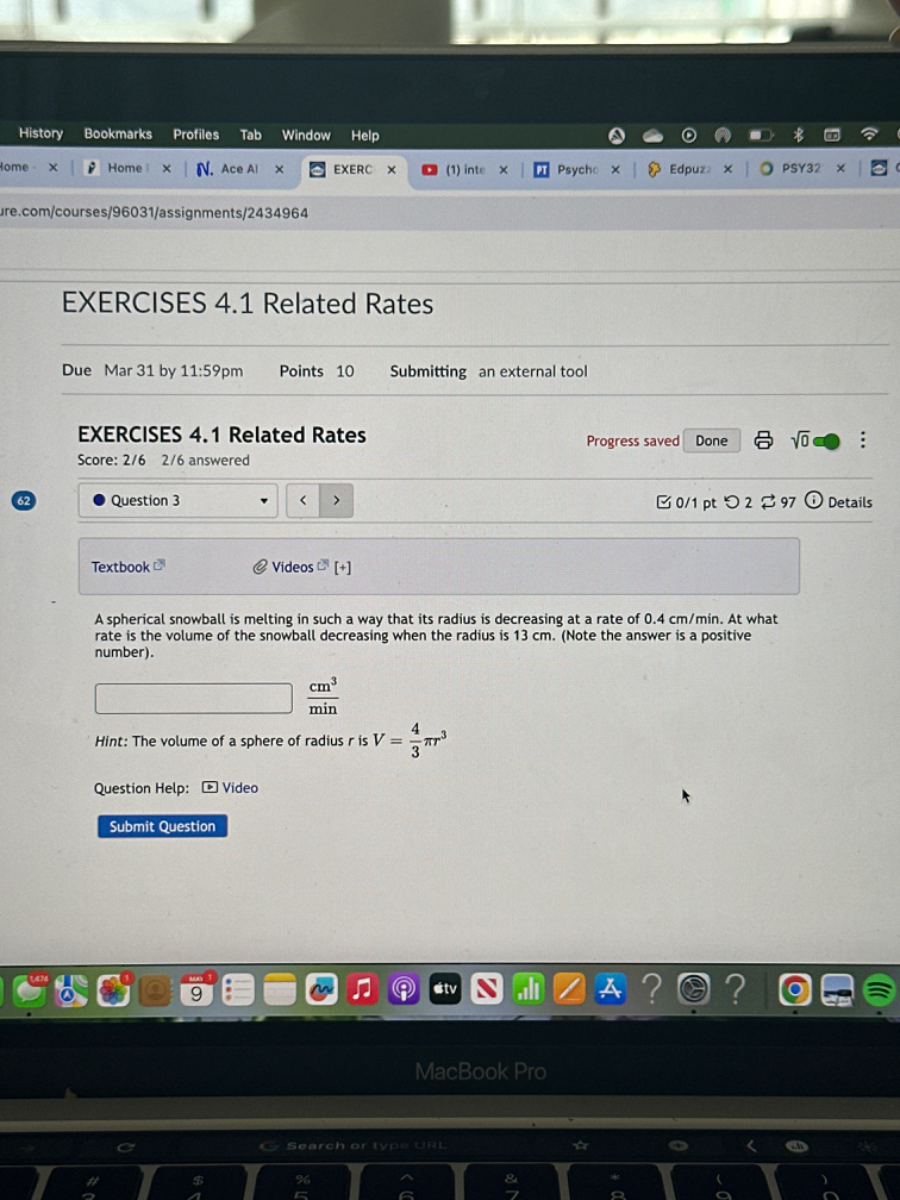The width and height of the screenshot is (900, 1200).
Task: Expand Videos with the [+] control
Action: tap(343, 567)
